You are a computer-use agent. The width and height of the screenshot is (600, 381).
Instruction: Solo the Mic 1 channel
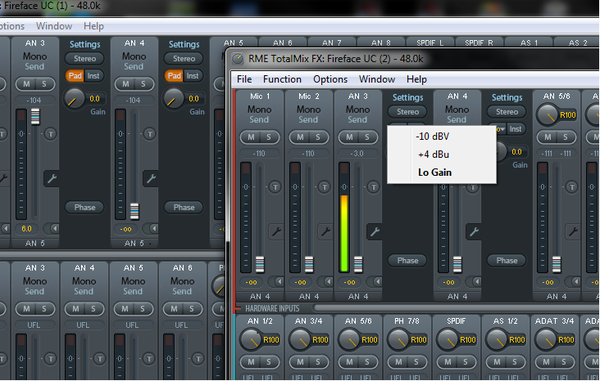(x=269, y=137)
